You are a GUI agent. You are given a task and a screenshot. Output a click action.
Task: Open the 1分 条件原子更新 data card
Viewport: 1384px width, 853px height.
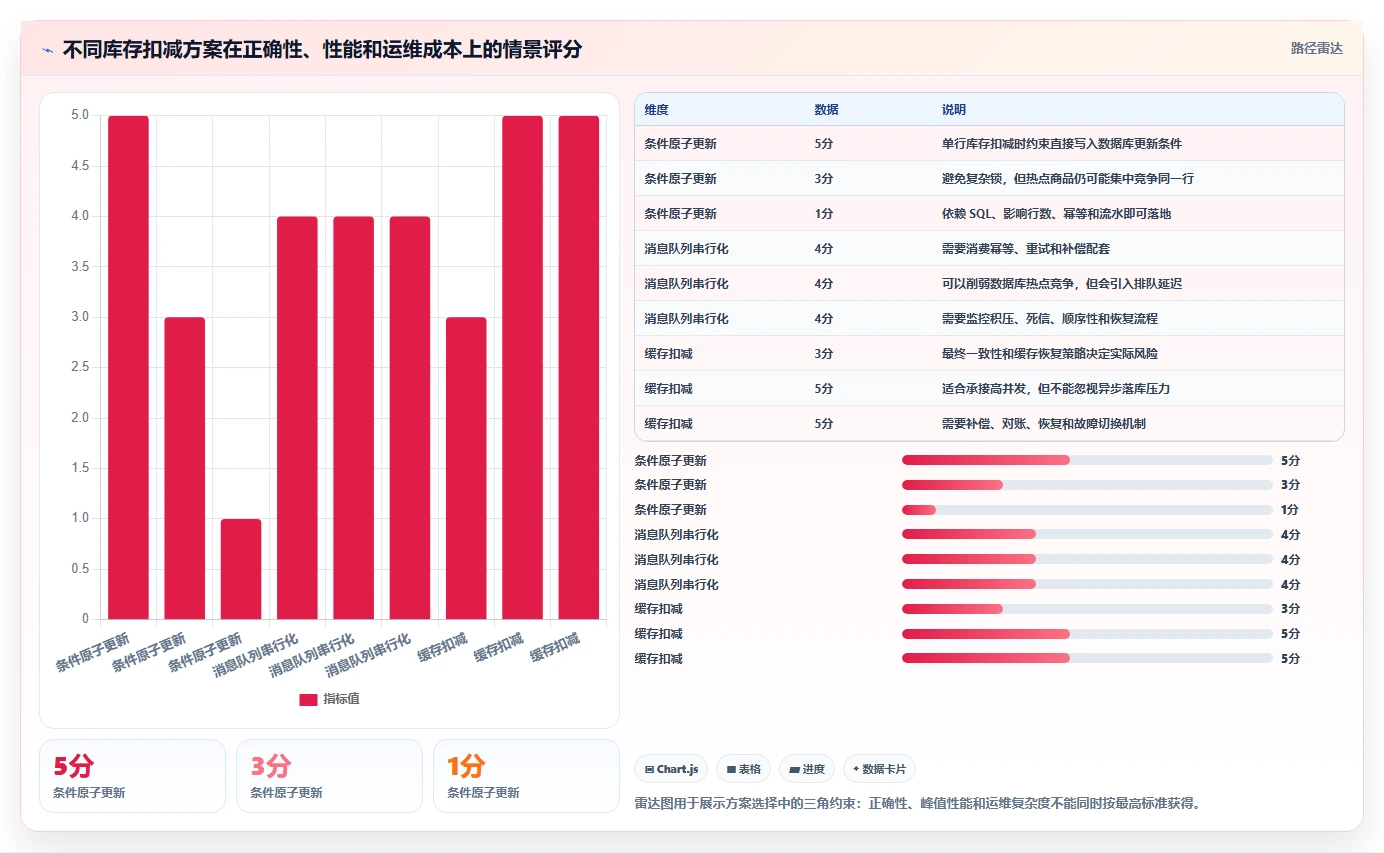pyautogui.click(x=526, y=776)
